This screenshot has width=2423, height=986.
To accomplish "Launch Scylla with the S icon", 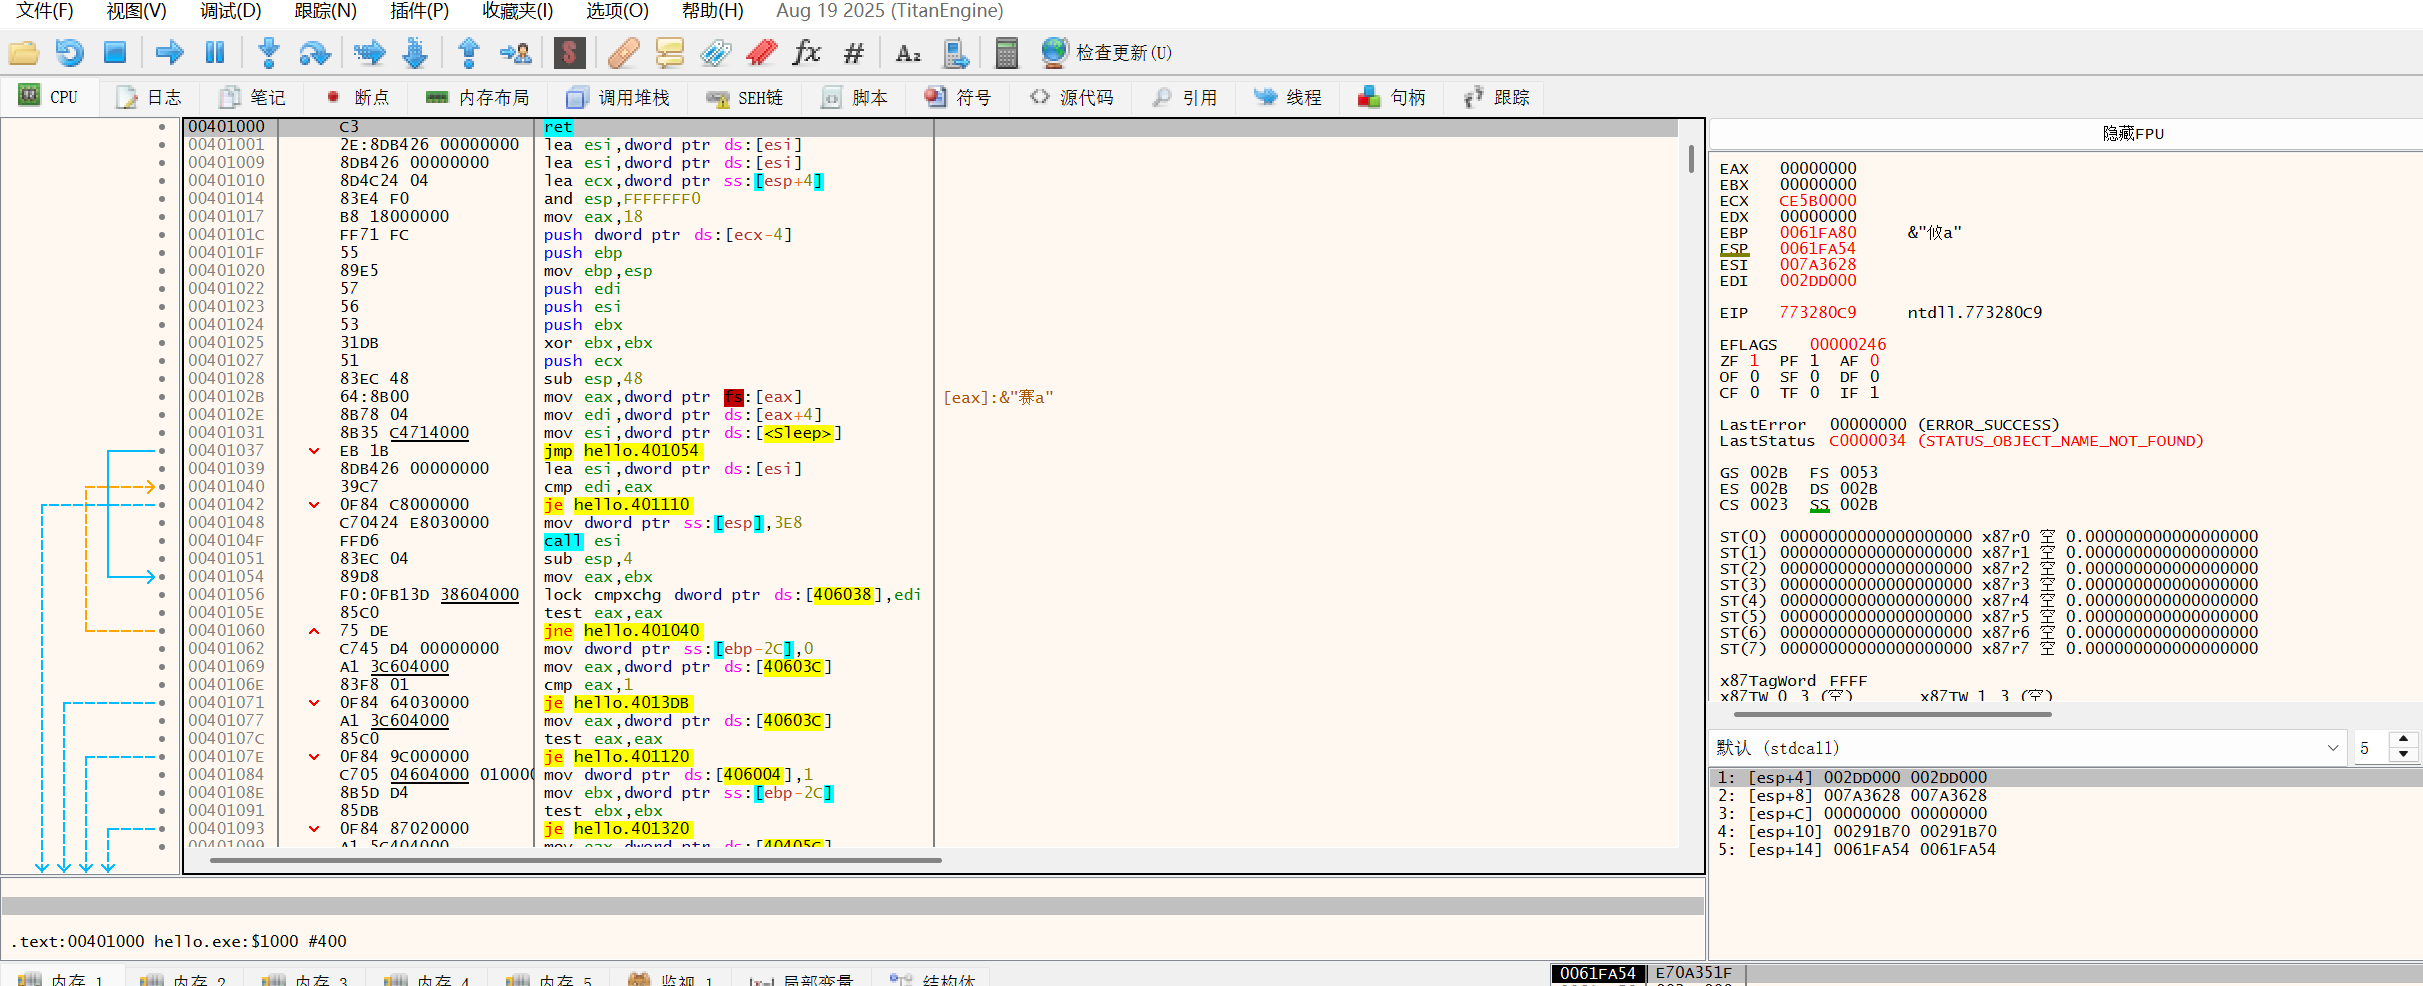I will point(569,52).
